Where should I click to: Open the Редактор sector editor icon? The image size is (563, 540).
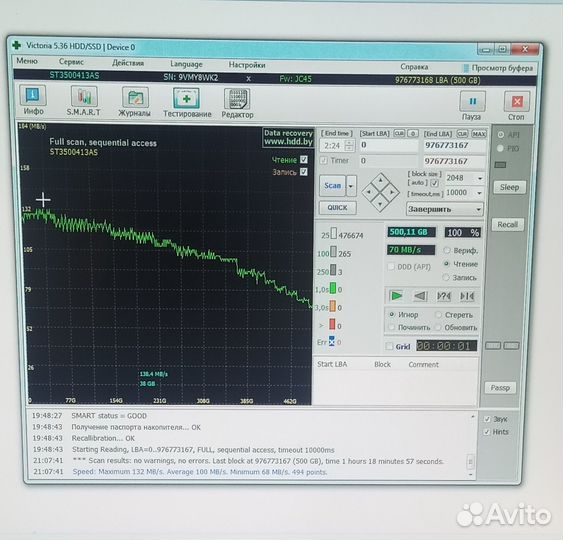pos(237,99)
